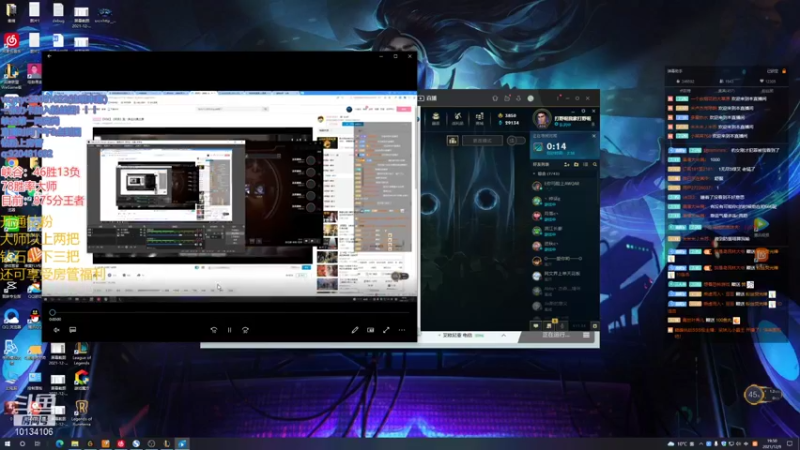Open the Windows Start menu

click(7, 444)
